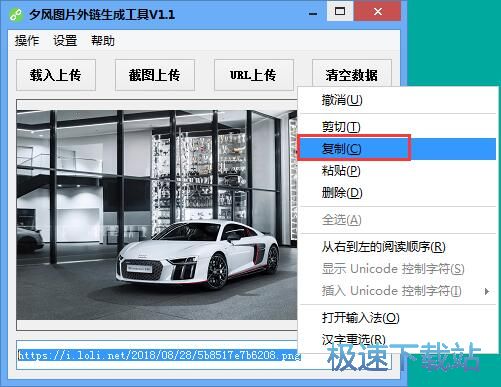Select 汉字重选(R) in the context menu
The image size is (501, 387).
point(397,340)
